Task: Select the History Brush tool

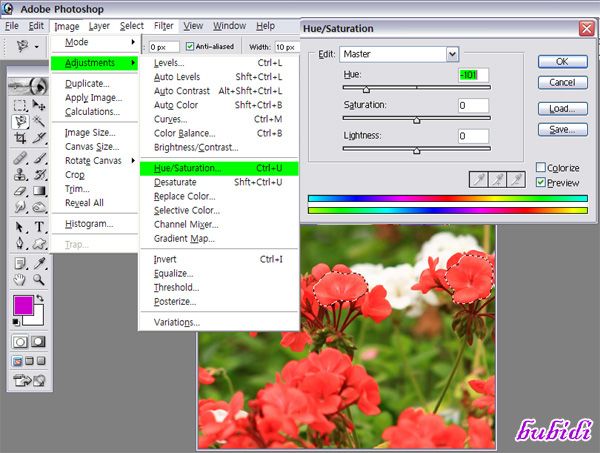Action: click(39, 174)
